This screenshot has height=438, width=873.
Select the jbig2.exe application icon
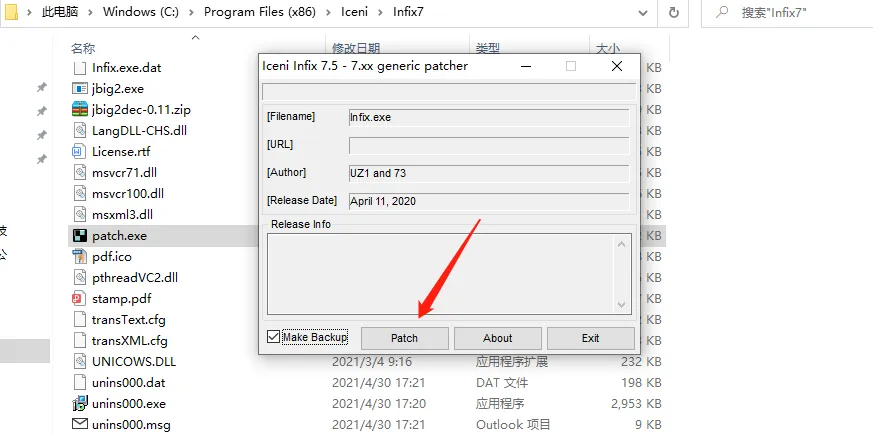pos(80,88)
